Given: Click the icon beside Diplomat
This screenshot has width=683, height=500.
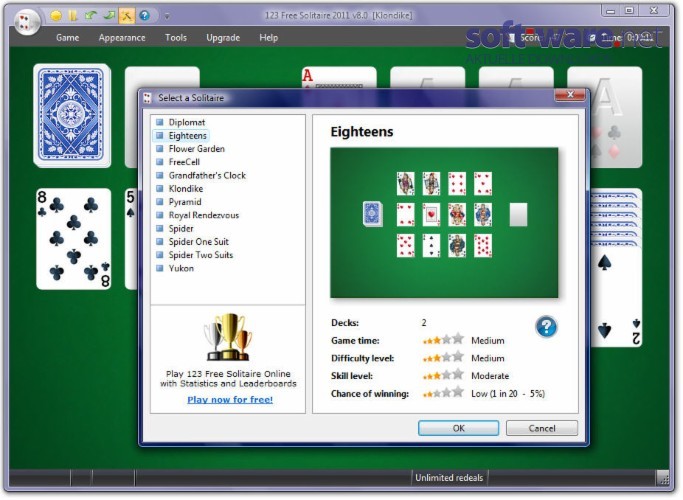Looking at the screenshot, I should point(159,122).
